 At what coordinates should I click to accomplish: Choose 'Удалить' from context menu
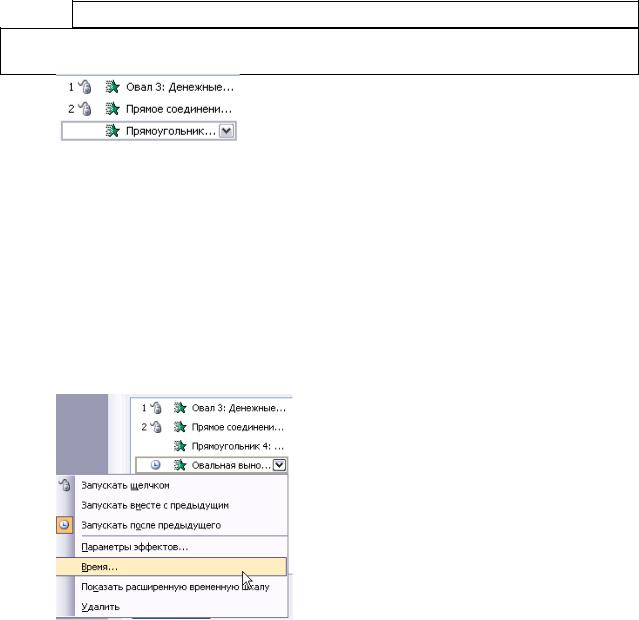click(x=172, y=607)
